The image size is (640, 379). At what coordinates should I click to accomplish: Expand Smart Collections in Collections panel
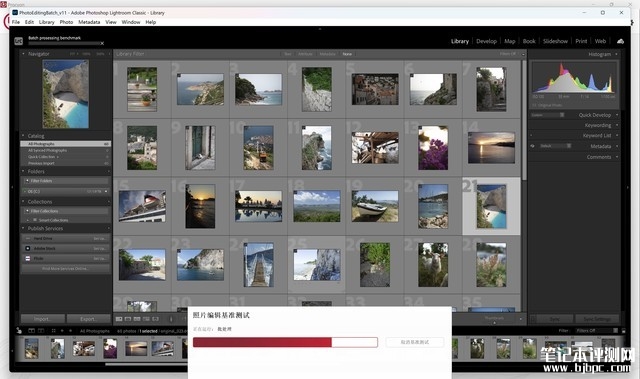28,220
